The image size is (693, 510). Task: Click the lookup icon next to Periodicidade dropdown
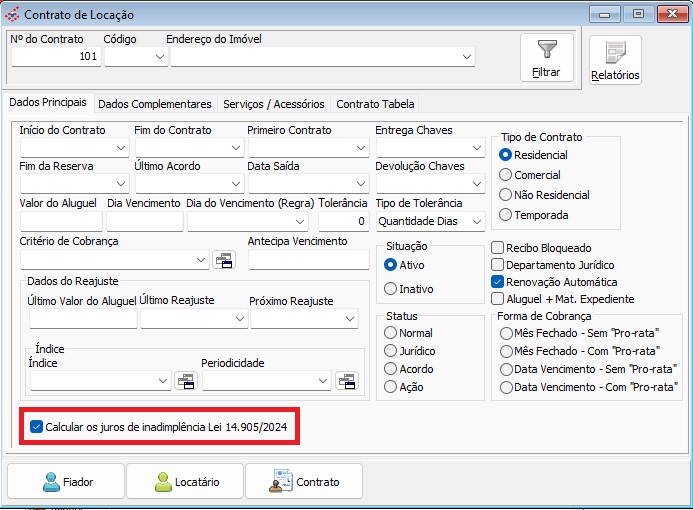(x=345, y=381)
